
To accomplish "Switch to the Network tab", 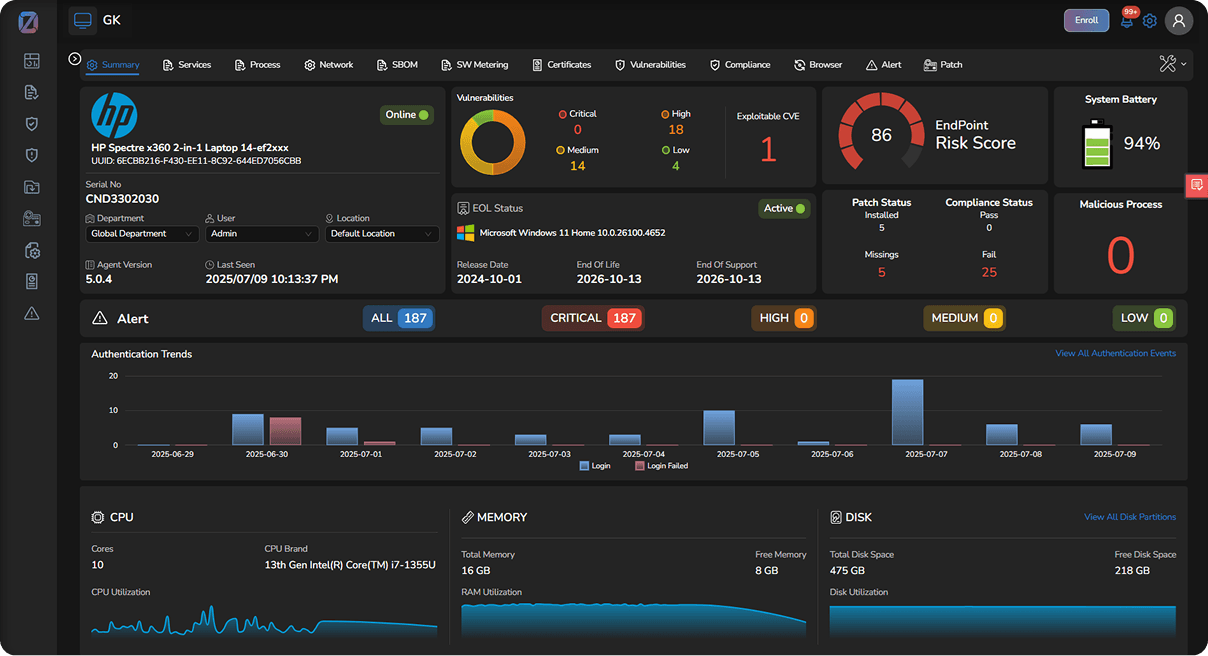I will pyautogui.click(x=329, y=65).
